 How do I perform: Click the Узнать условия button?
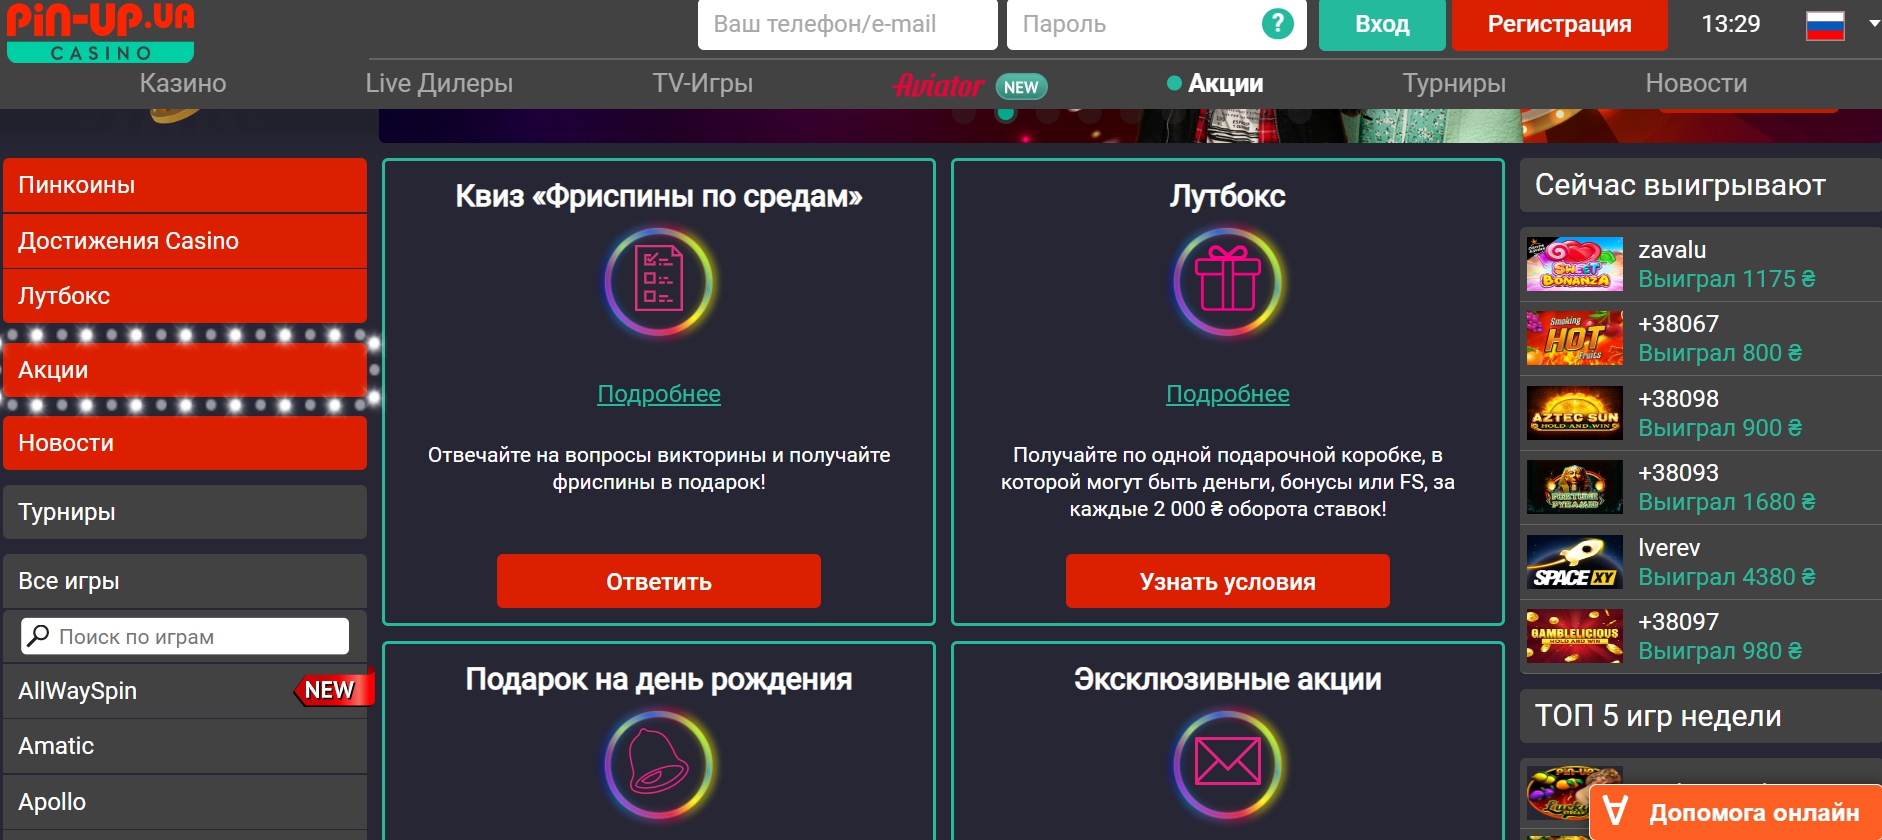click(x=1228, y=581)
